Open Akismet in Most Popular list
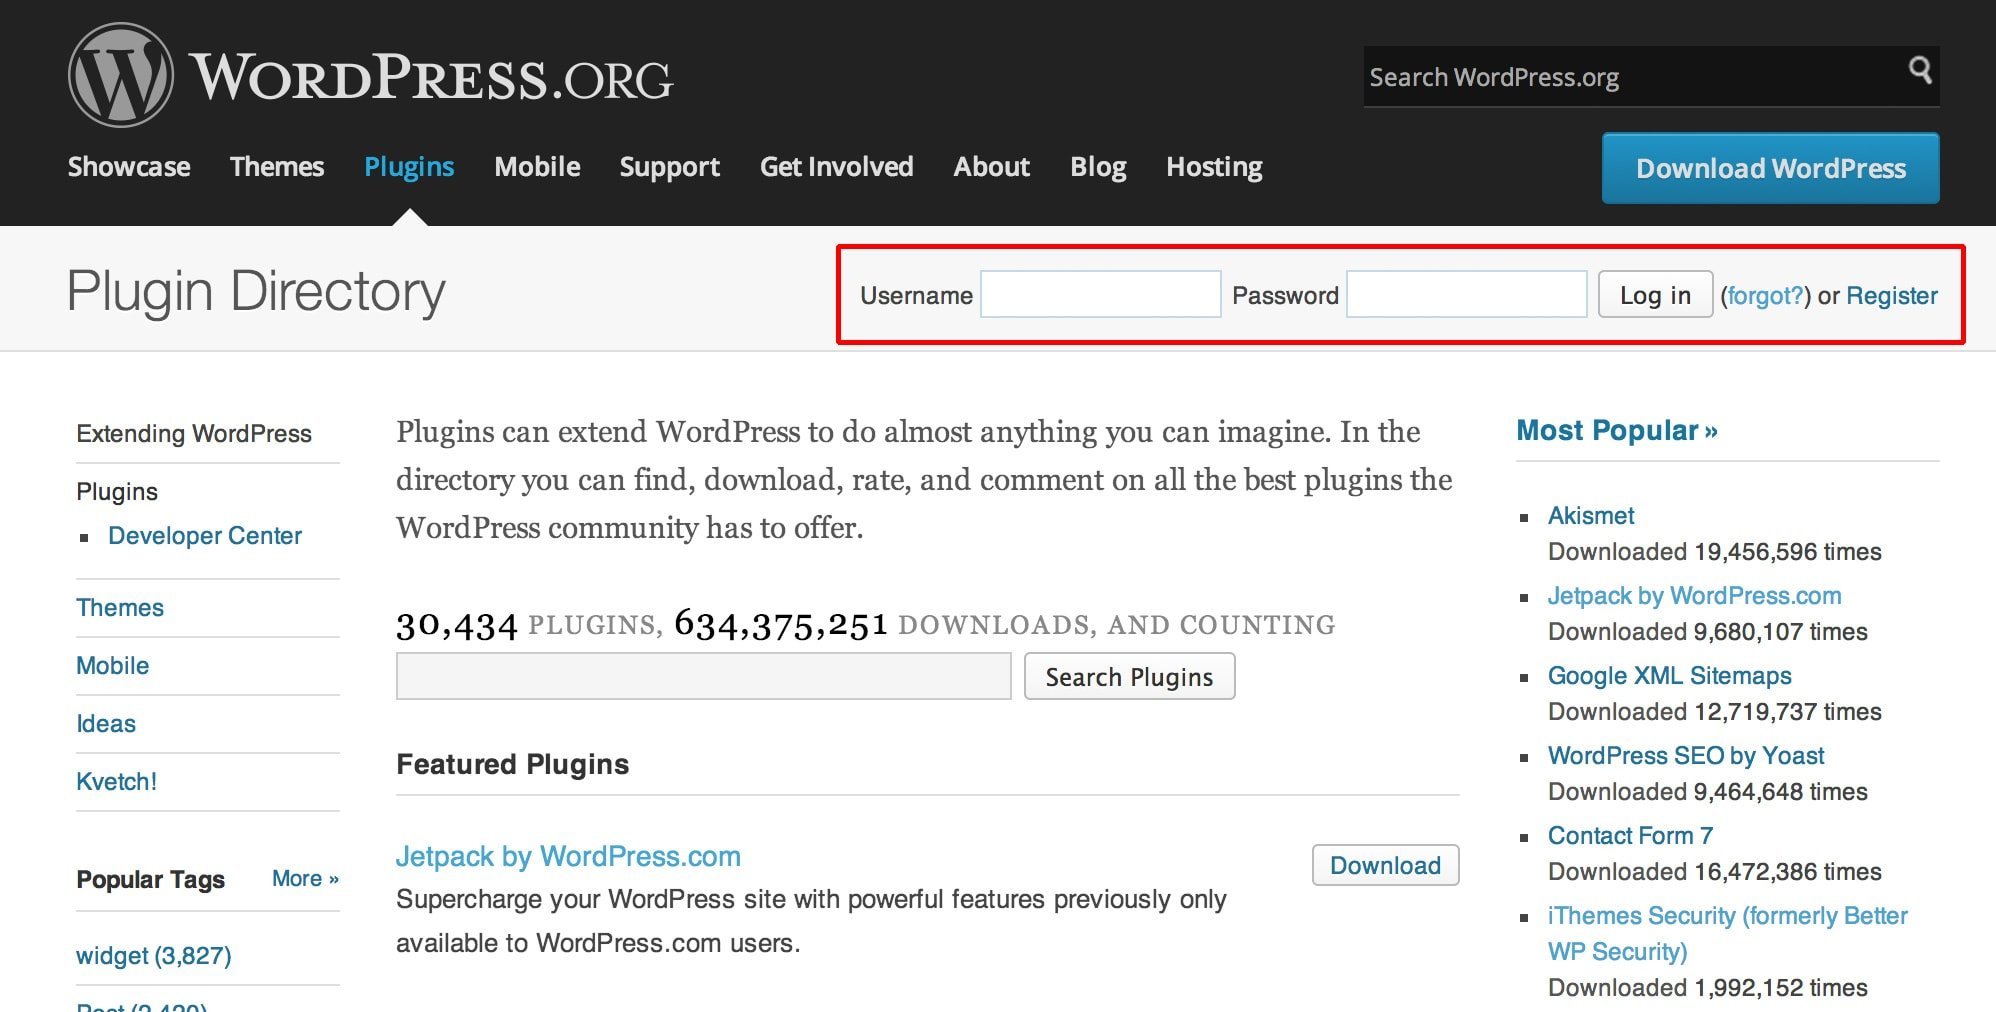This screenshot has width=1996, height=1012. [1591, 516]
